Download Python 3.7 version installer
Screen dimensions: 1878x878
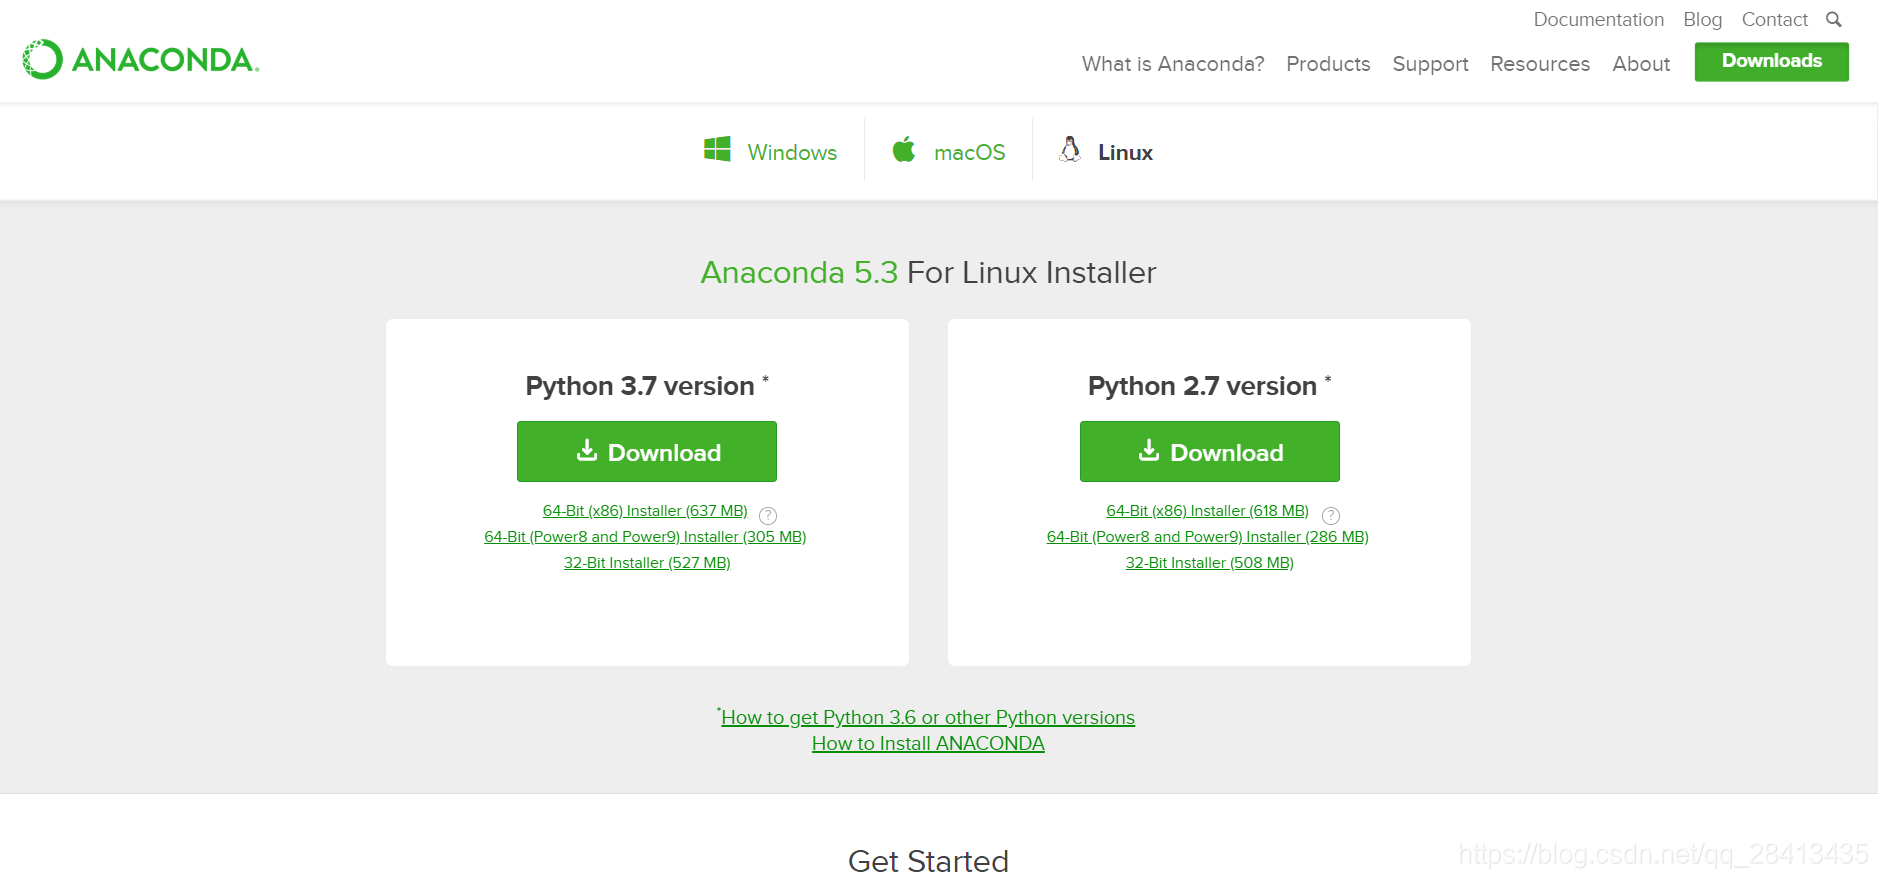point(647,452)
